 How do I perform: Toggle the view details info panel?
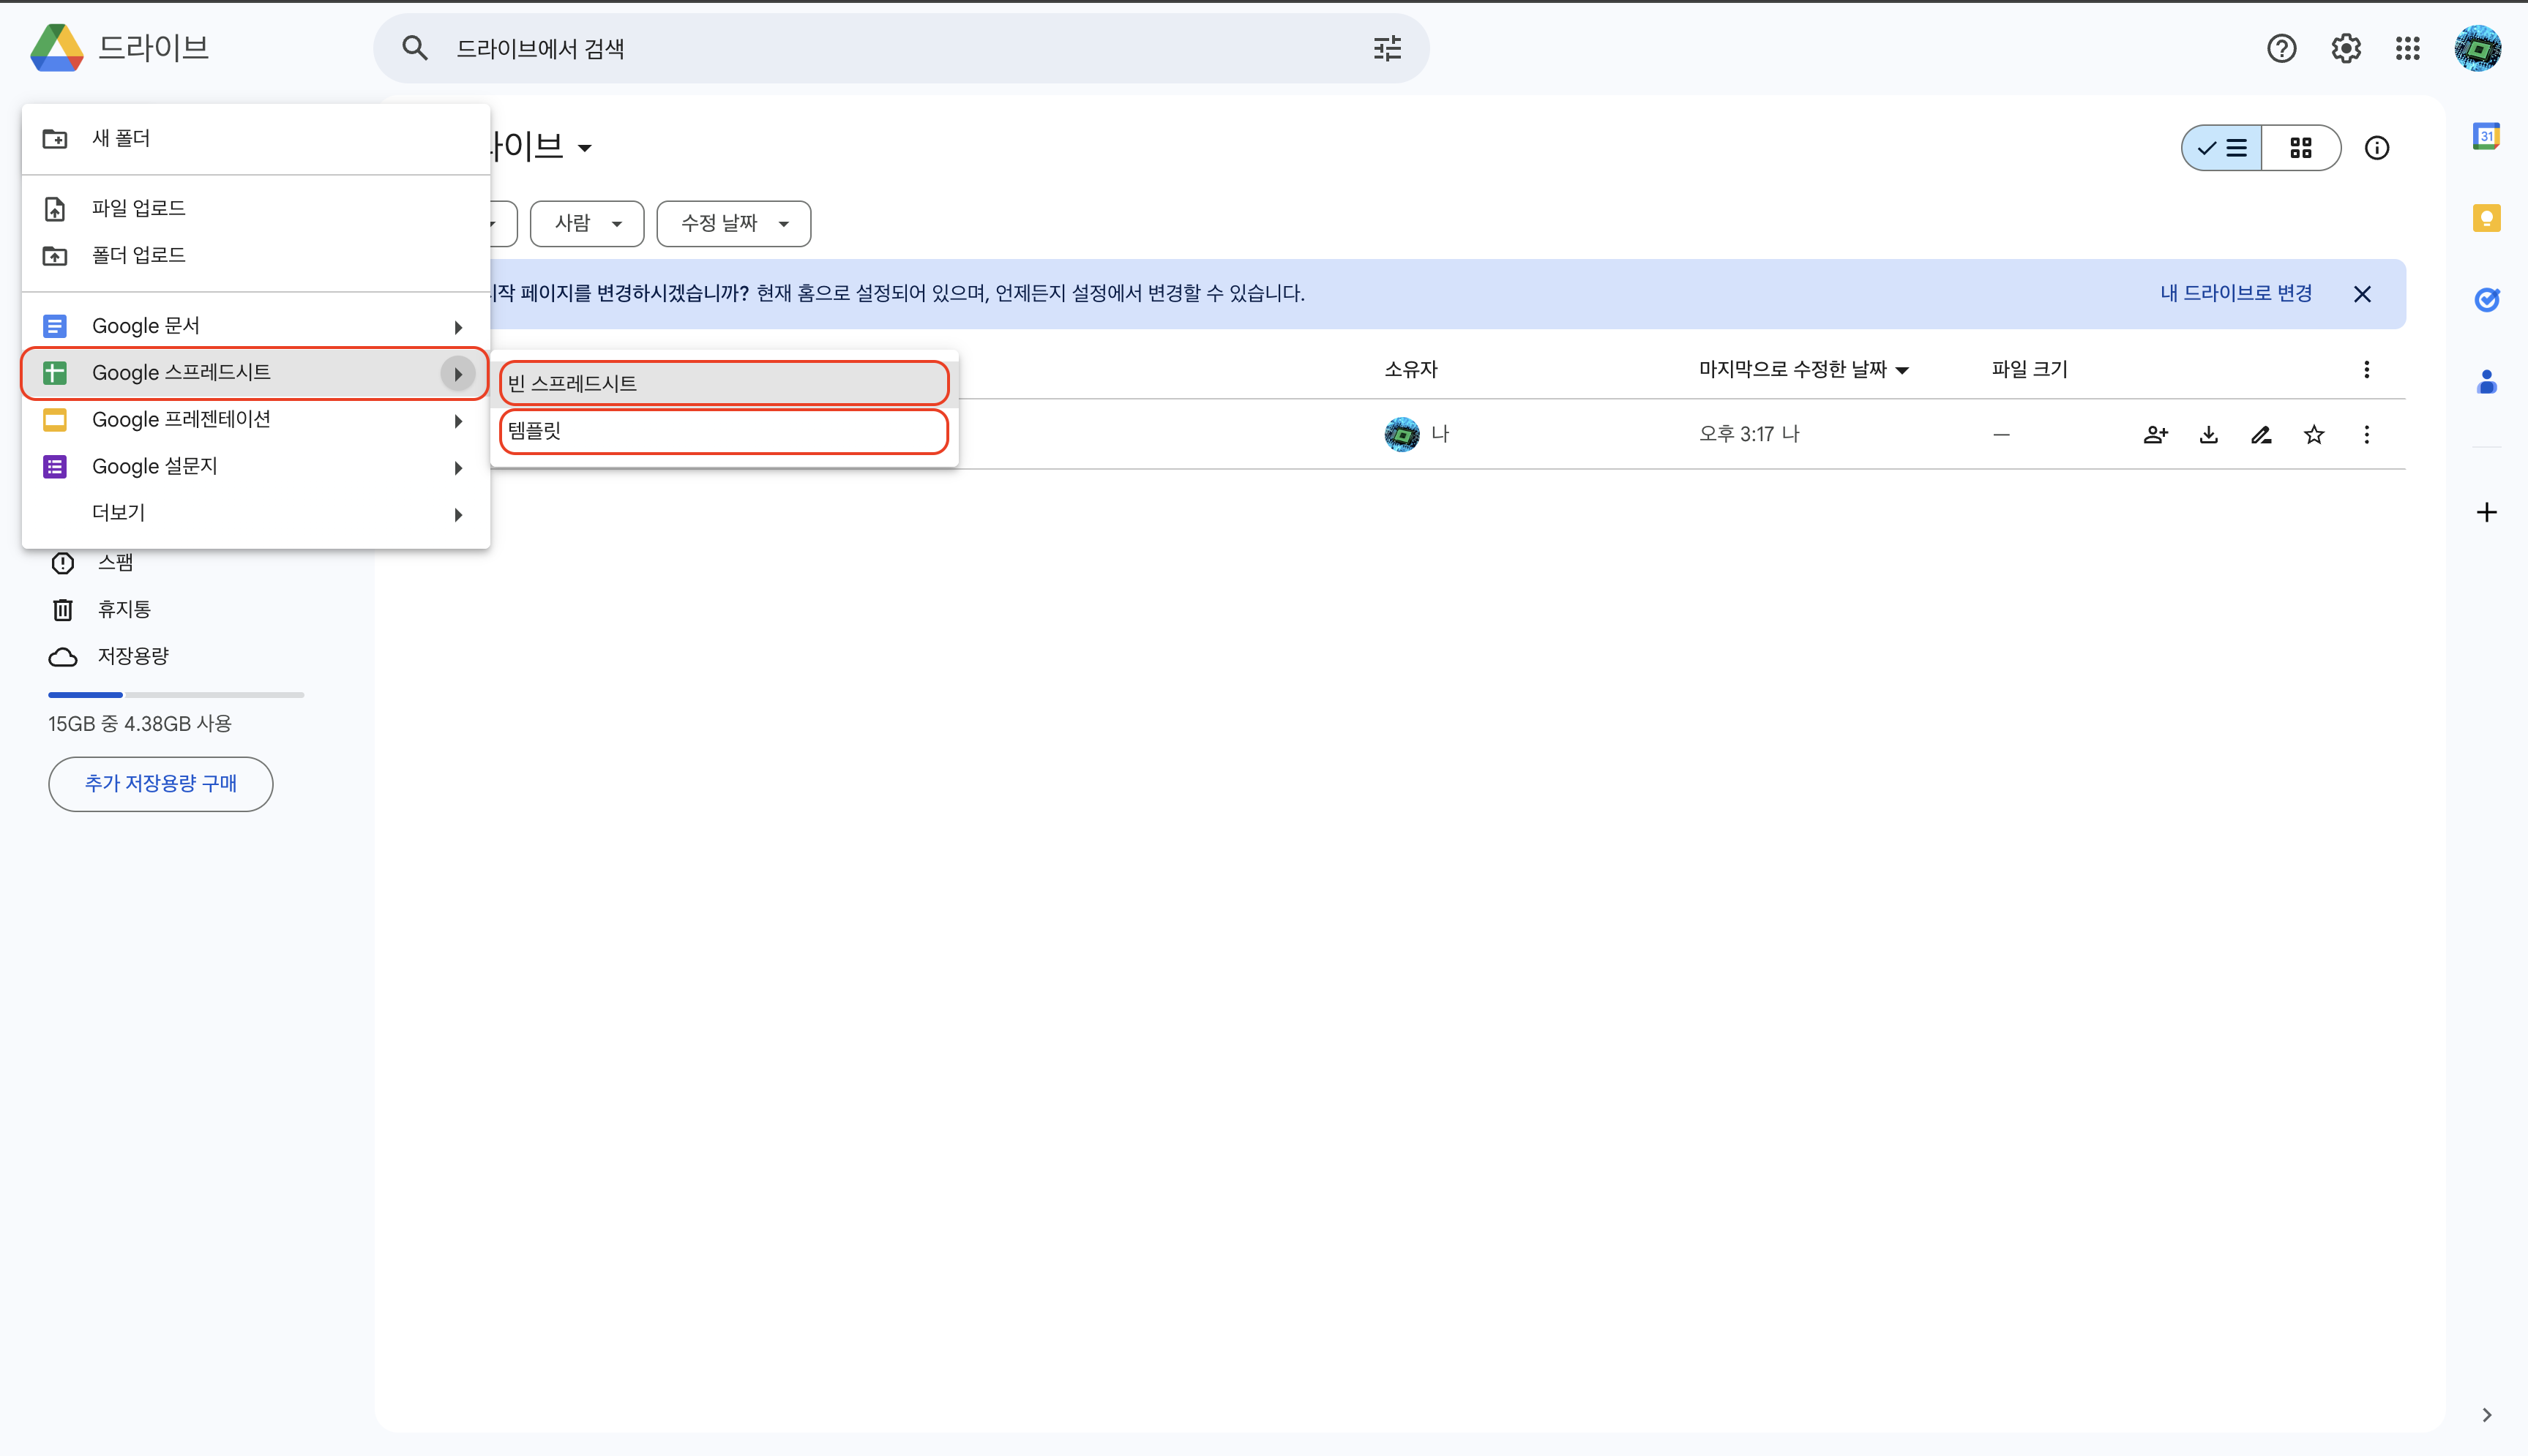pos(2376,148)
